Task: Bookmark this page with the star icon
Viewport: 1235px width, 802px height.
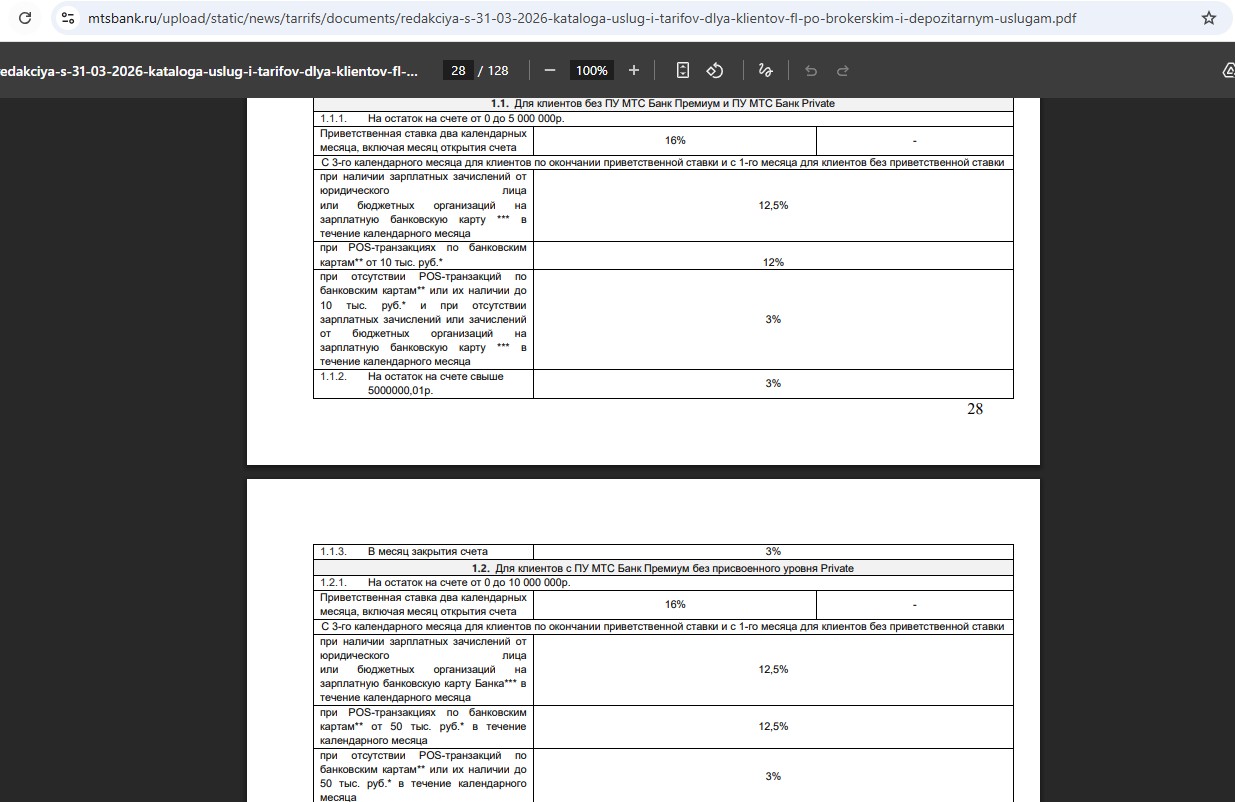Action: tap(1208, 18)
